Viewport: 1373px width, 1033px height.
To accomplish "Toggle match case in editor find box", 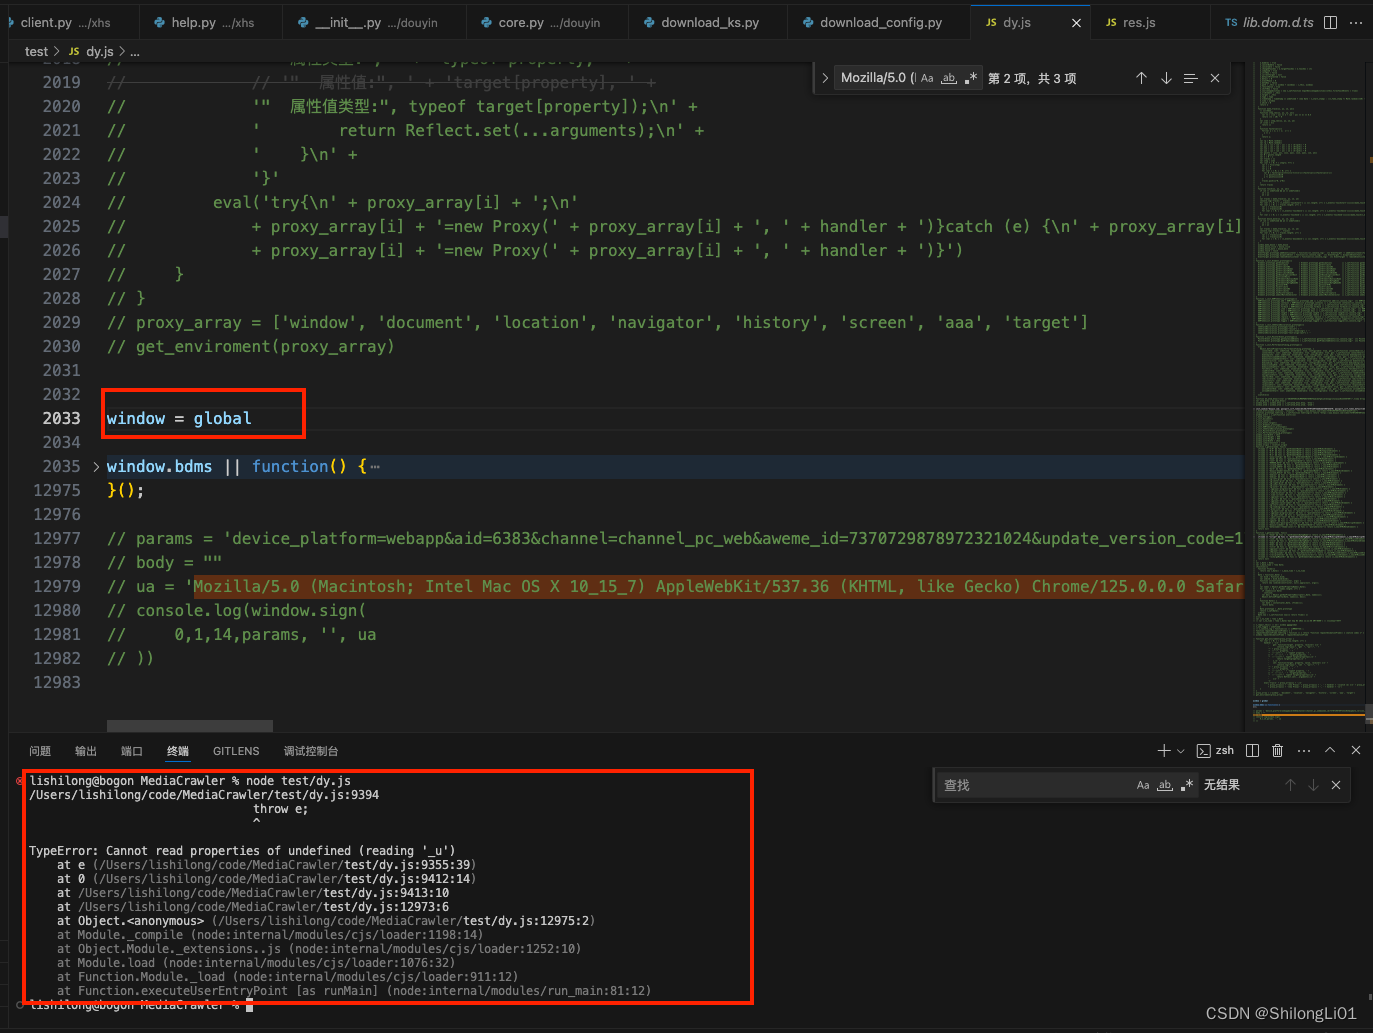I will 927,78.
